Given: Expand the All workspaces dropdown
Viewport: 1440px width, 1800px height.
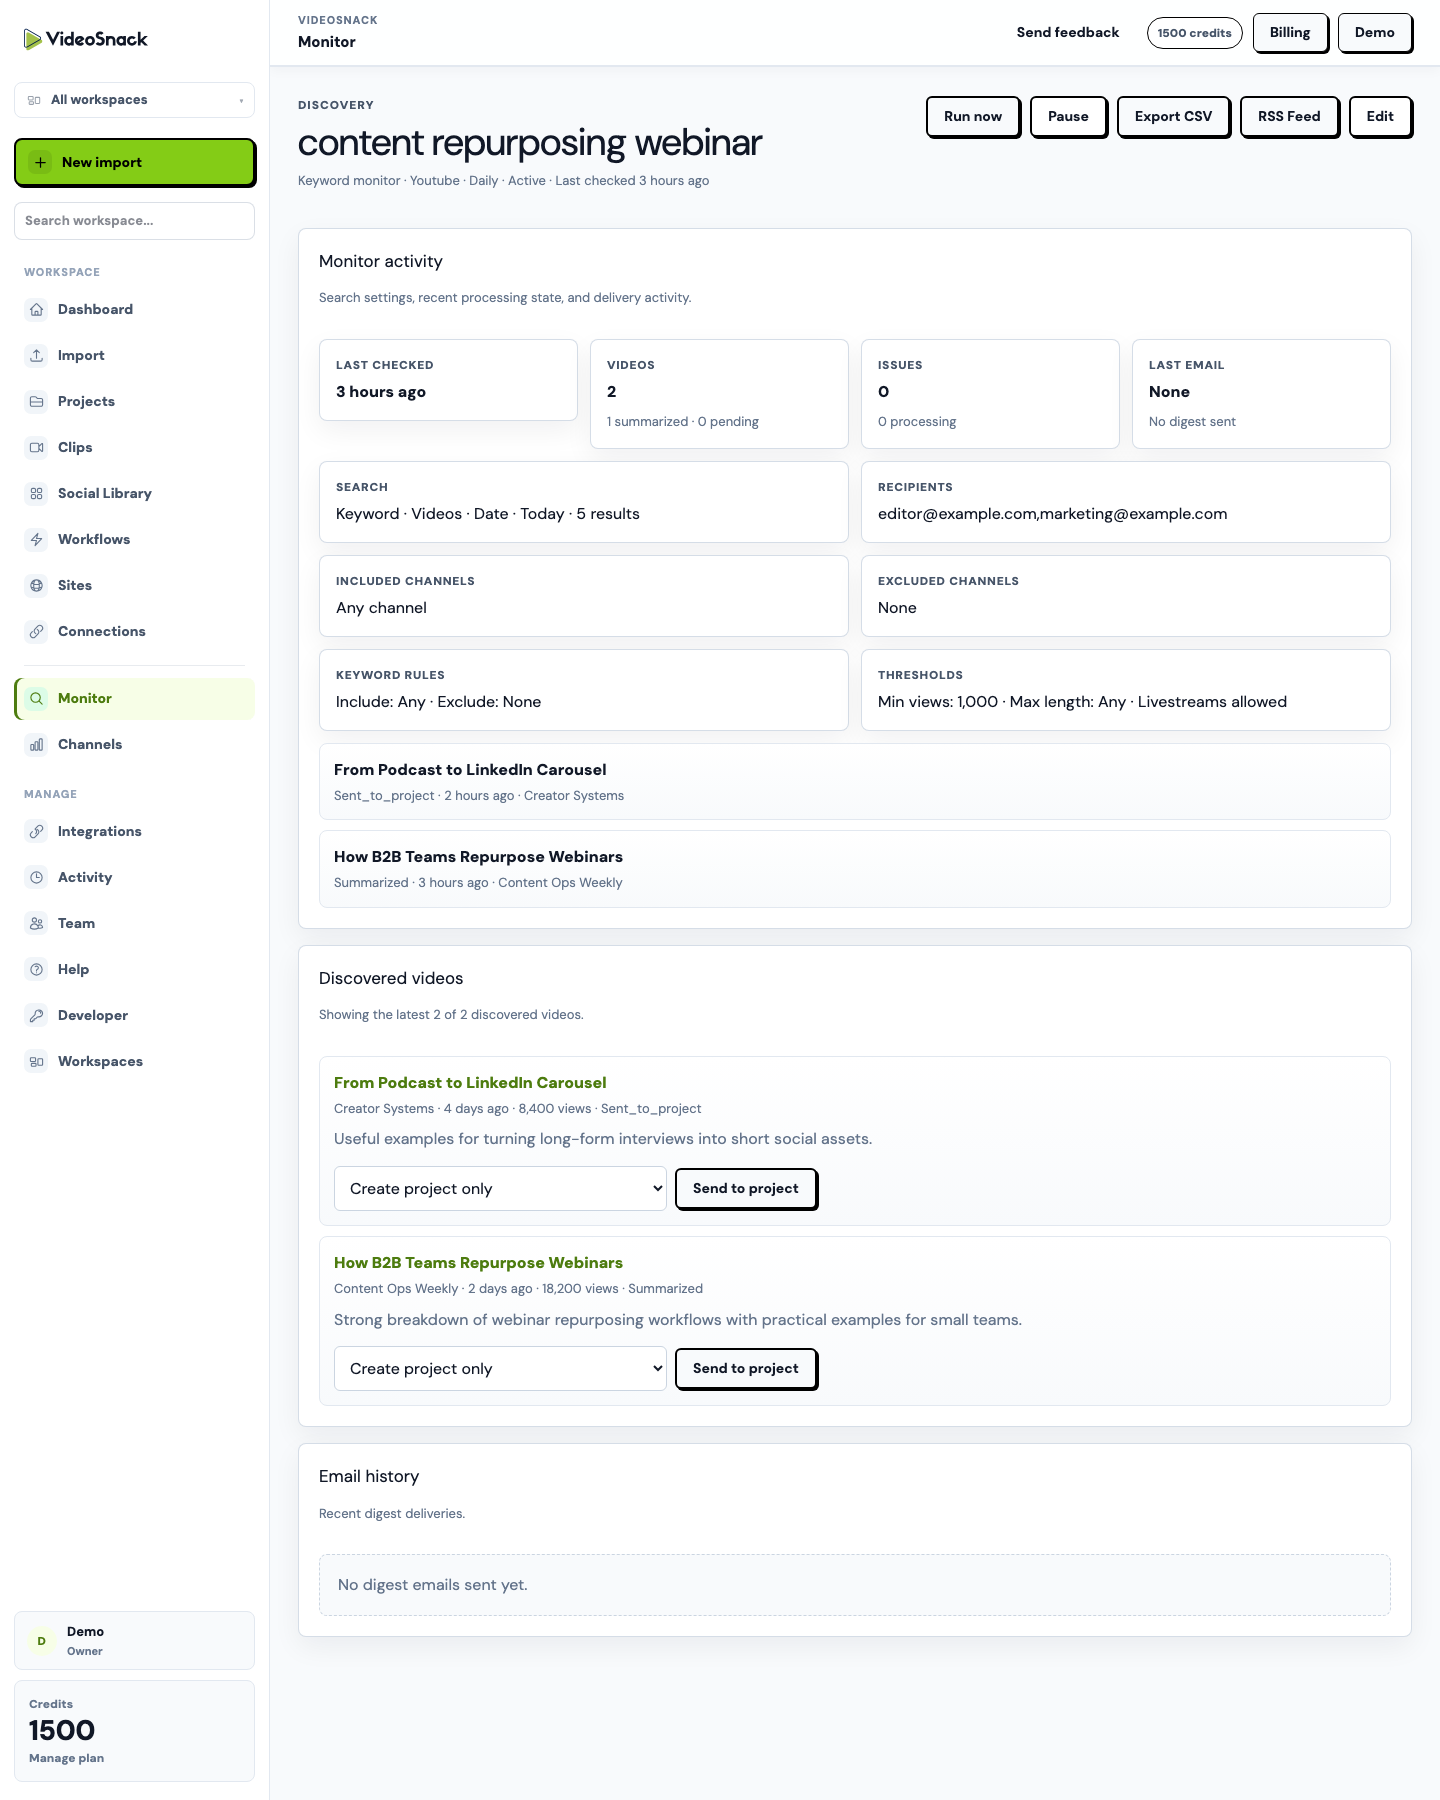Looking at the screenshot, I should click(134, 100).
